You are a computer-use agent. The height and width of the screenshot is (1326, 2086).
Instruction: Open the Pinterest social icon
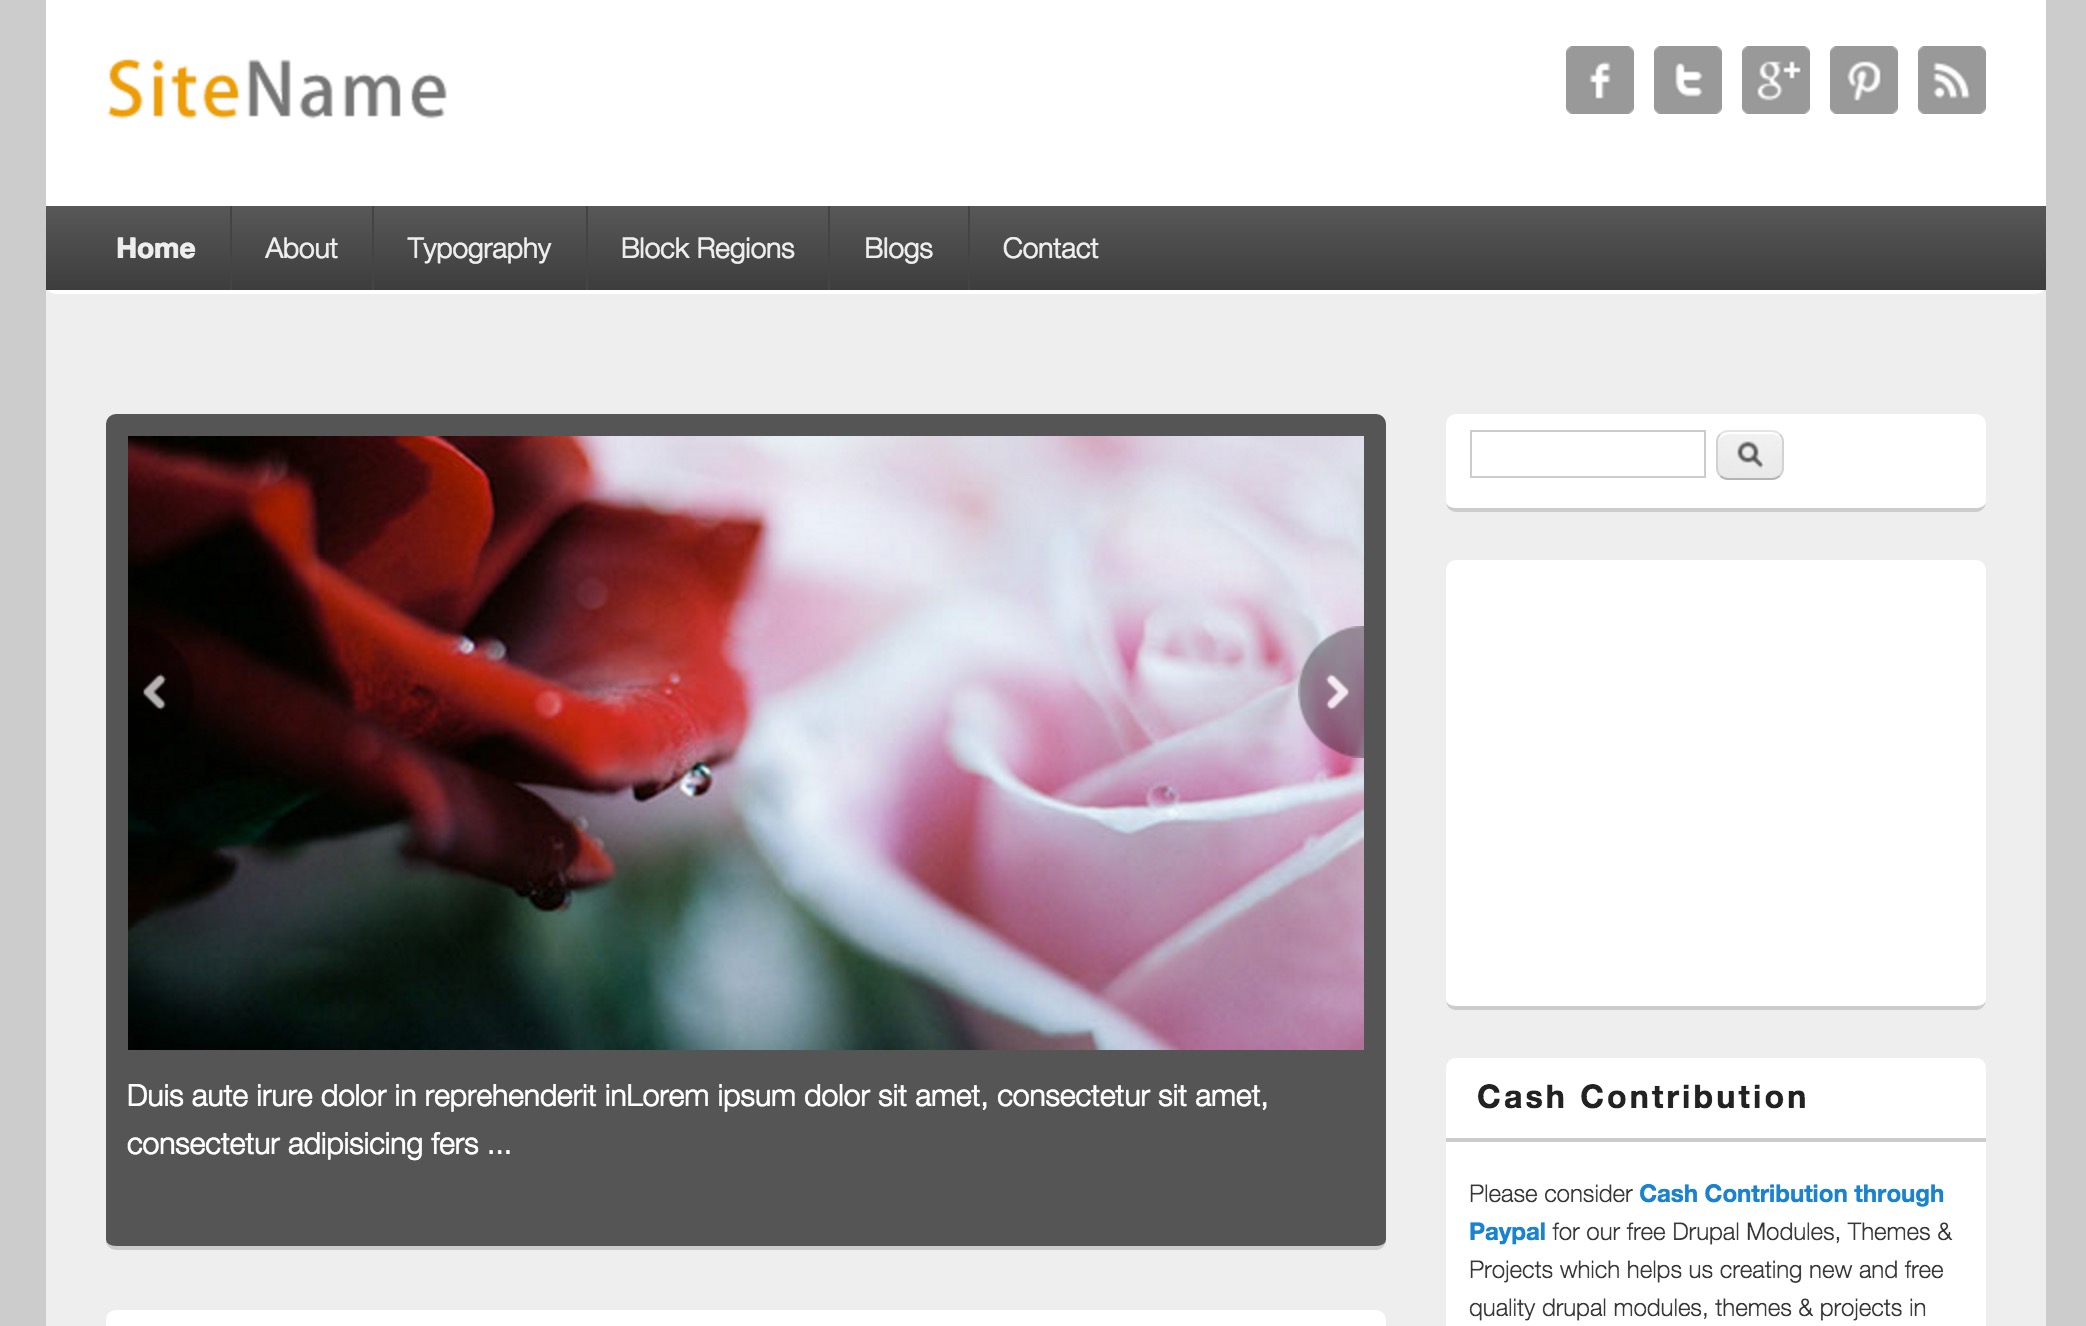1863,80
